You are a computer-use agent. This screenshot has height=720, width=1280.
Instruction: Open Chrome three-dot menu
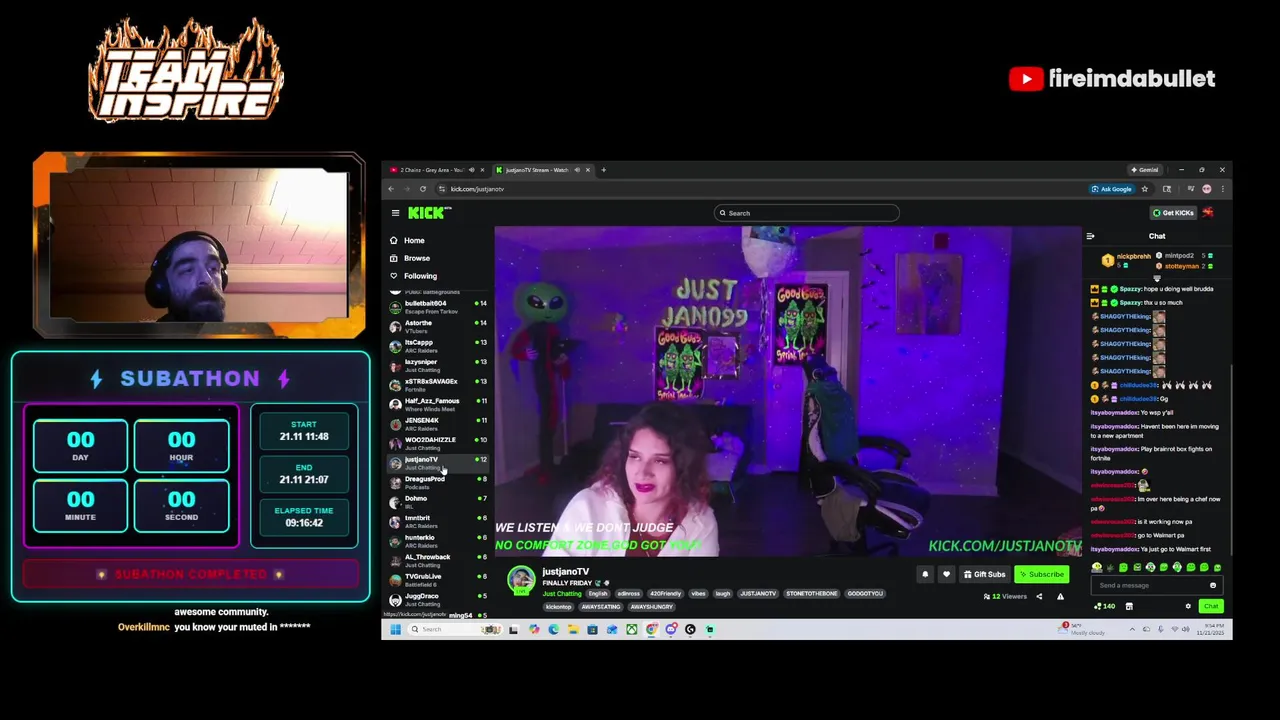1222,189
